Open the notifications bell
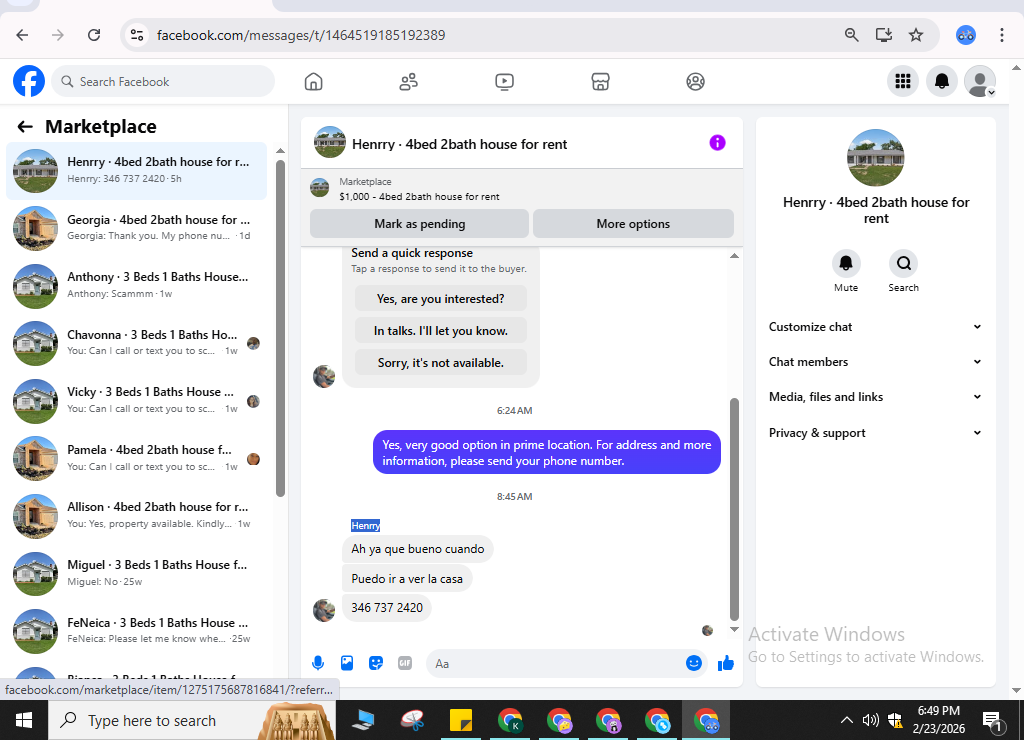Viewport: 1024px width, 740px height. click(942, 81)
